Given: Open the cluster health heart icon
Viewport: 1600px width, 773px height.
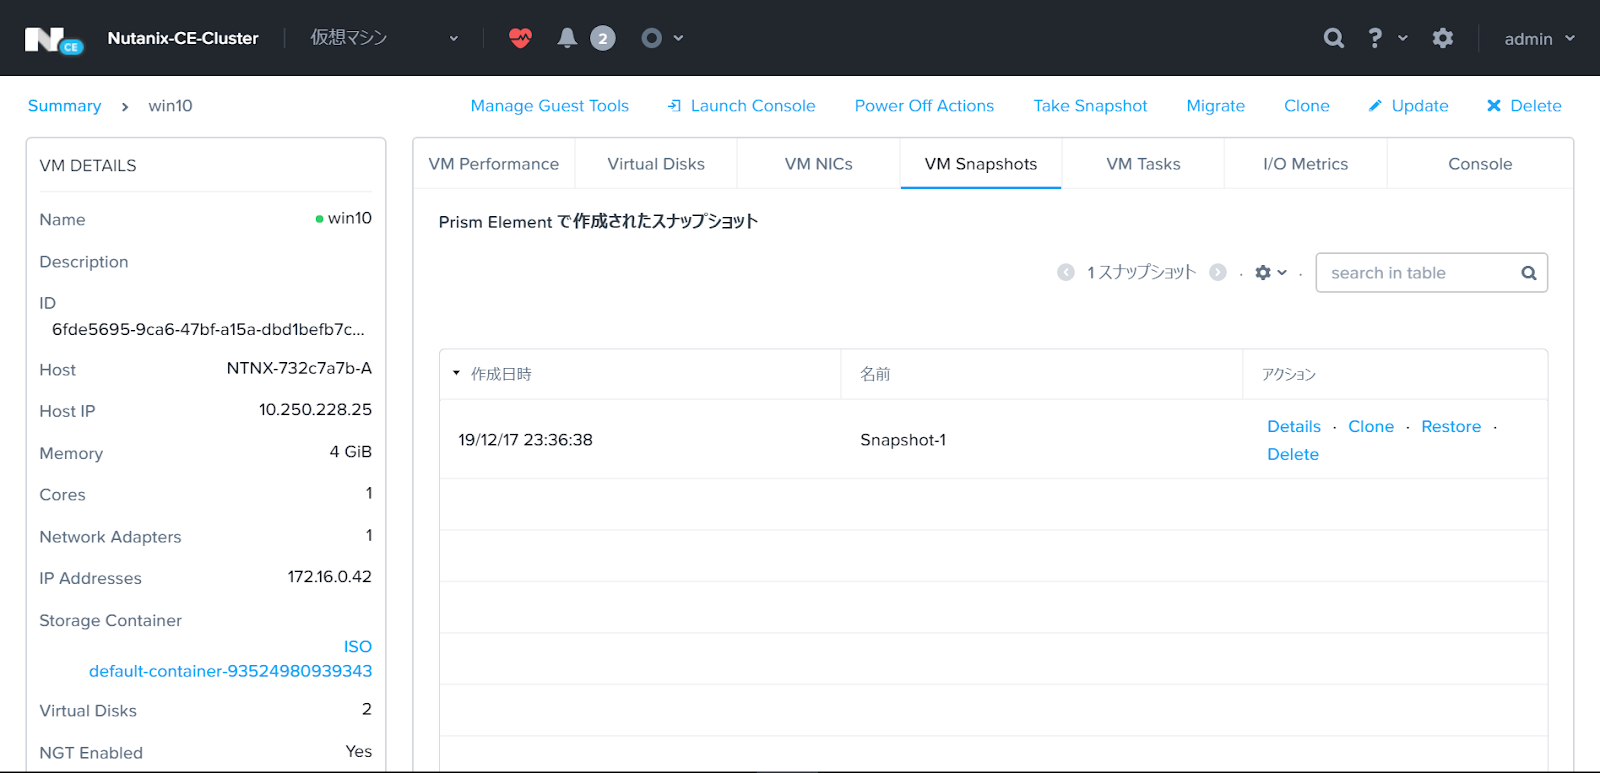Looking at the screenshot, I should pos(520,38).
